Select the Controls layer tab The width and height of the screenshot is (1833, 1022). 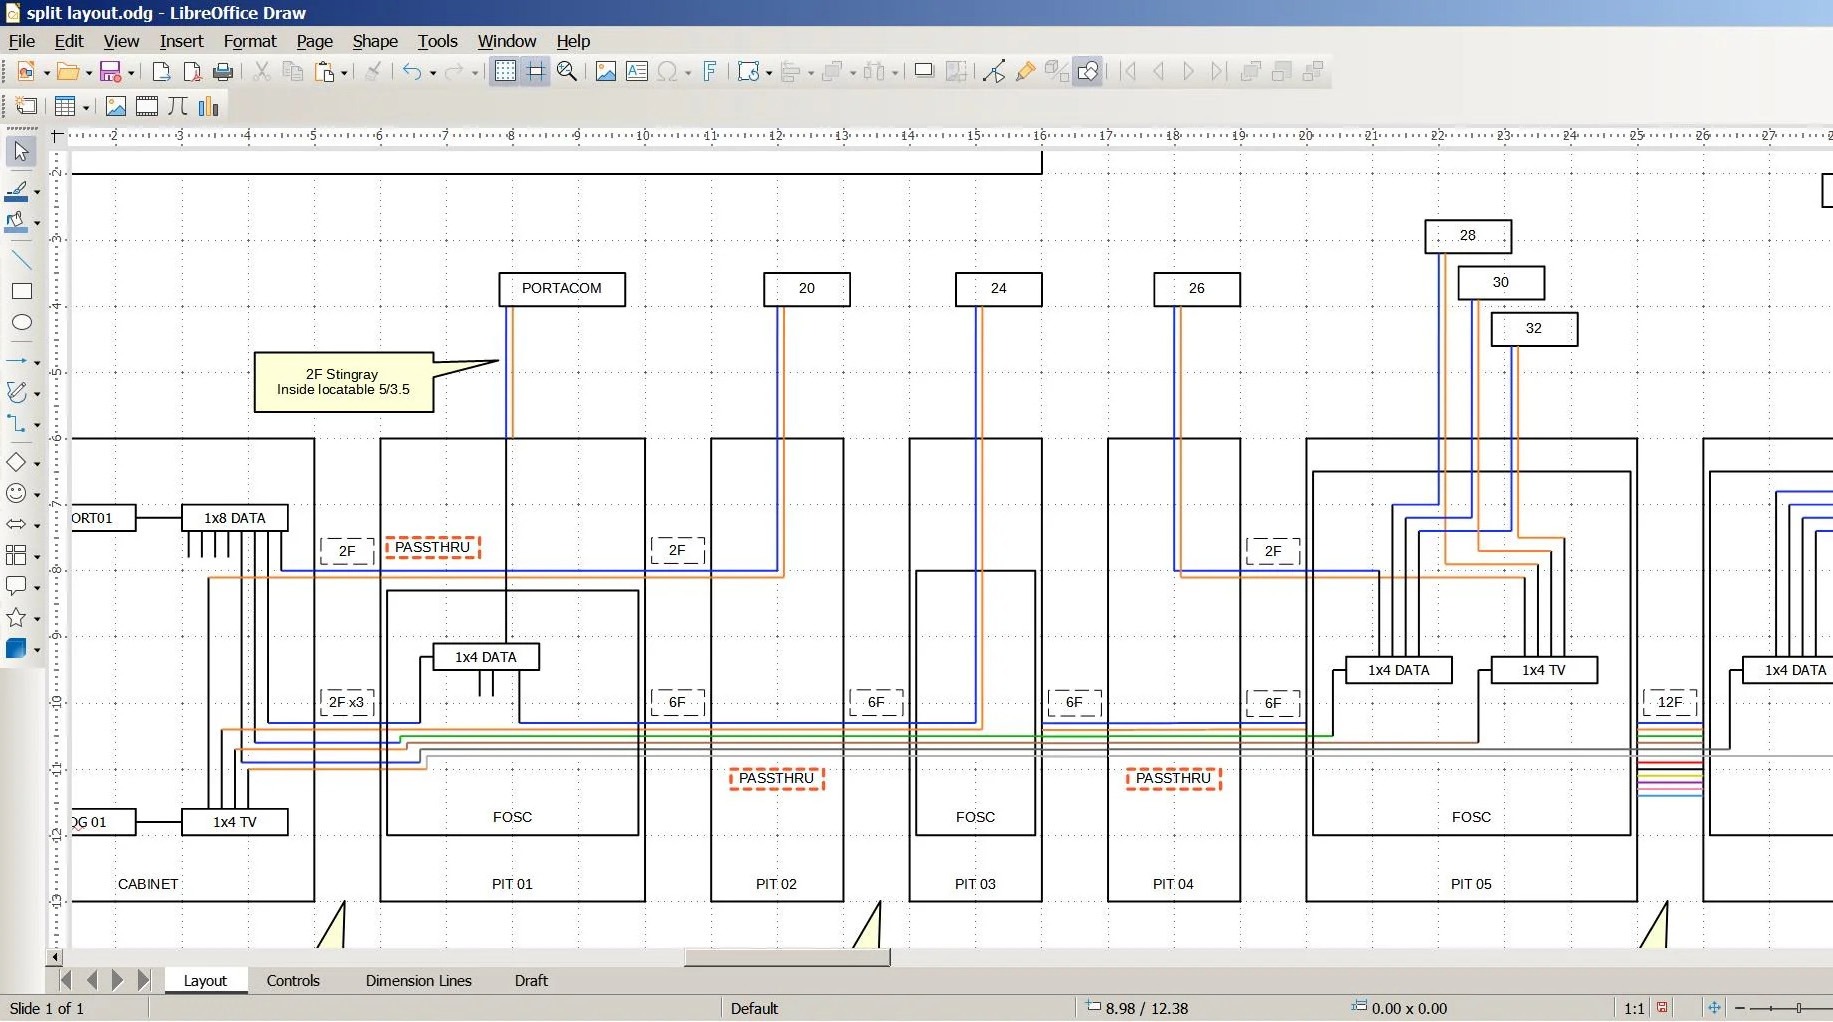tap(293, 981)
